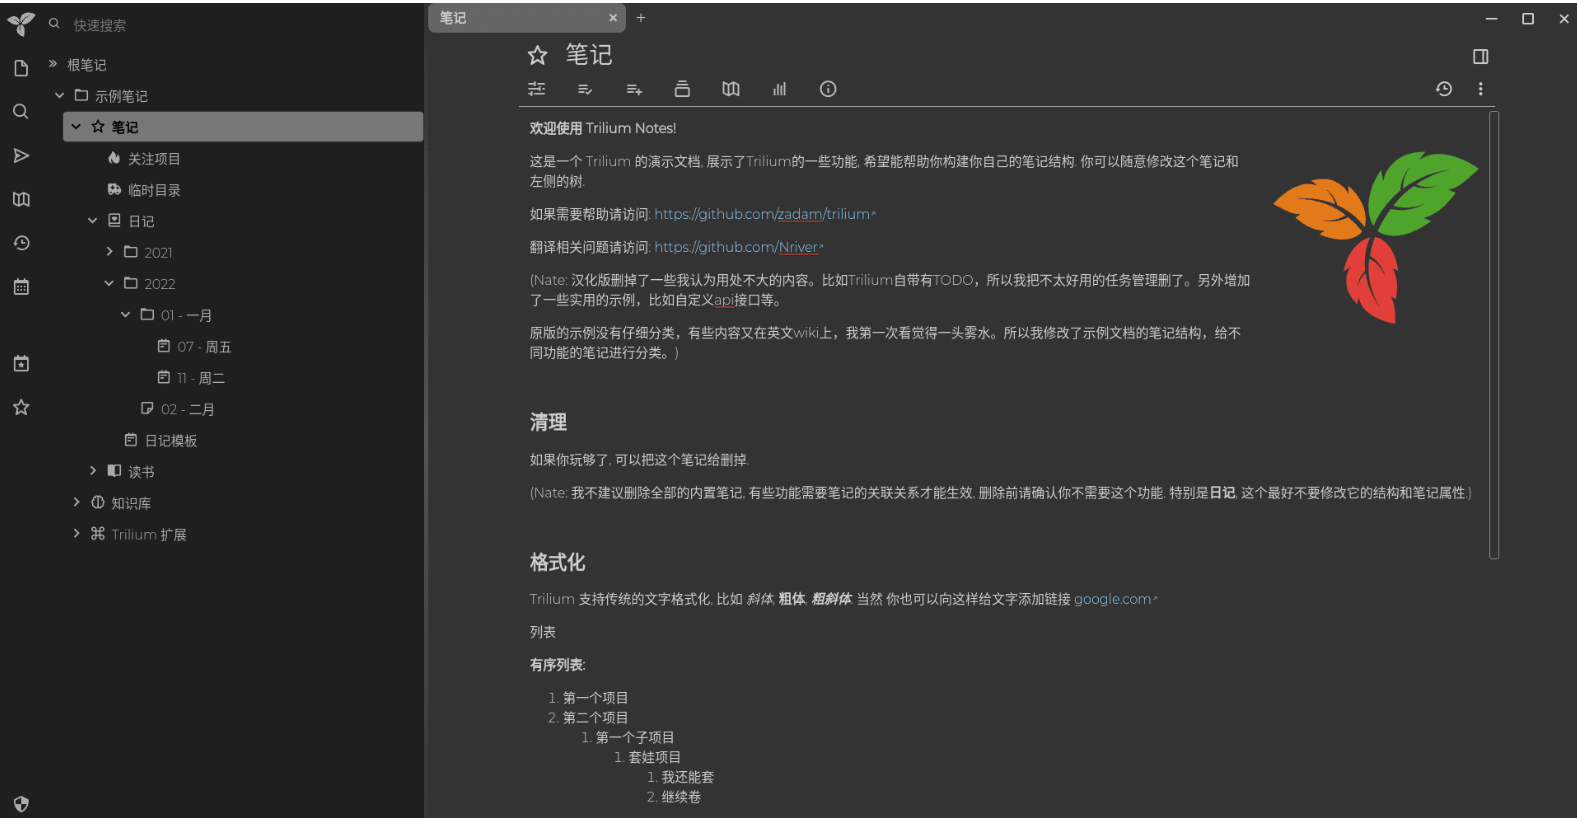
Task: Open the 日记模板 note
Action: click(170, 440)
